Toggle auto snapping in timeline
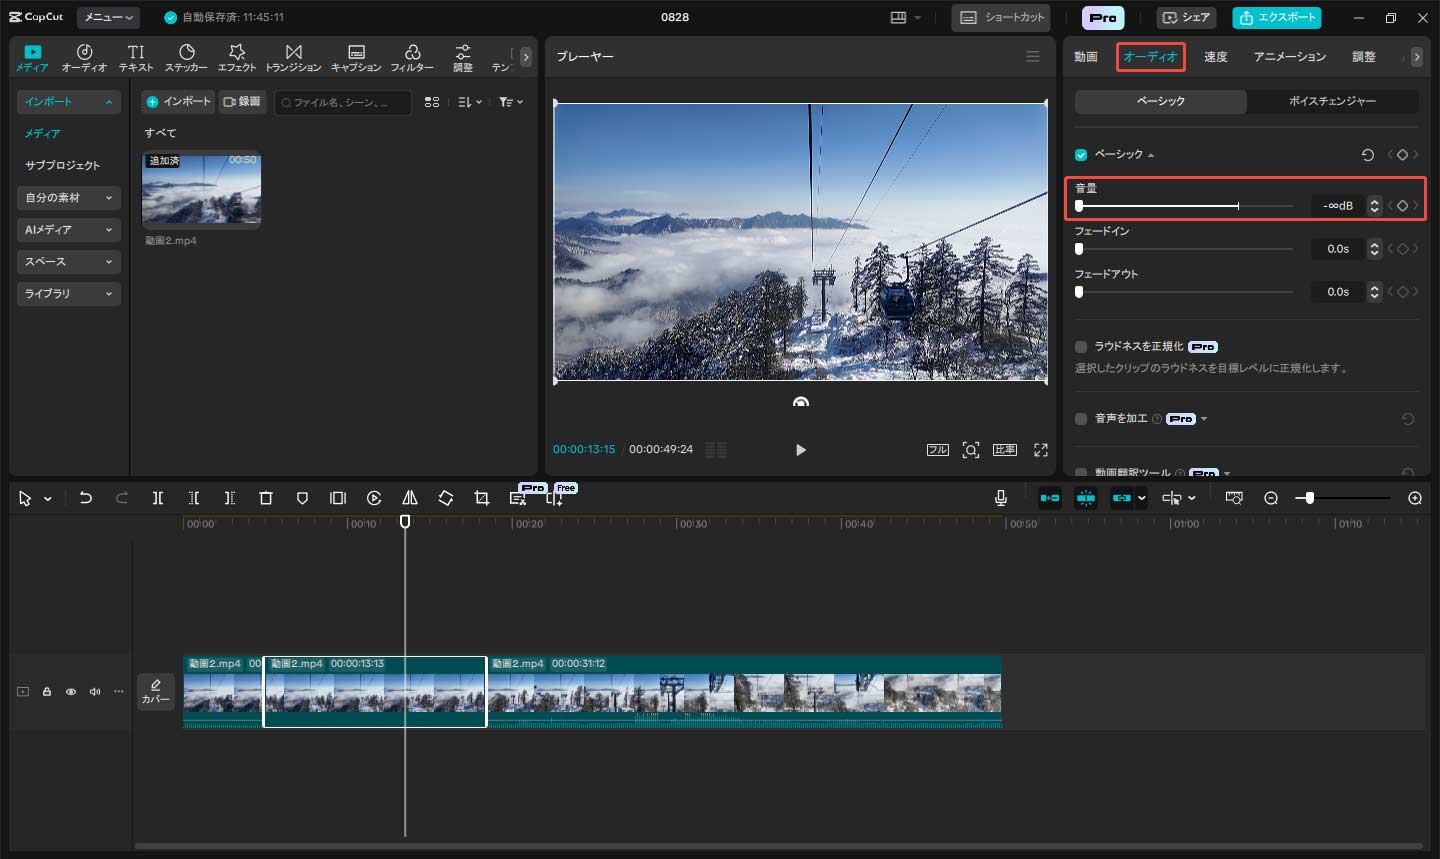Screen dimensions: 1440x859 pos(1086,498)
